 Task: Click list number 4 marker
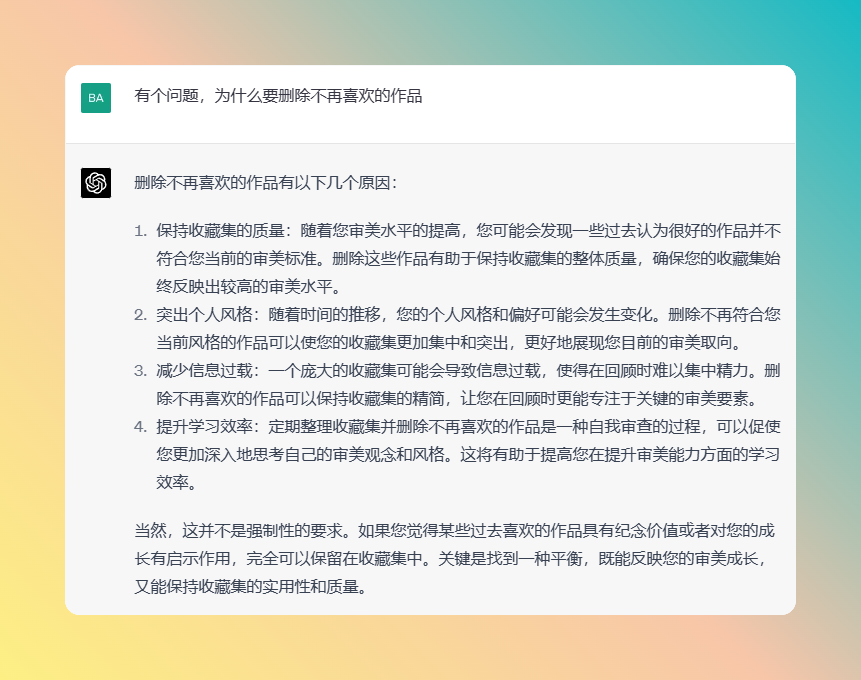[x=140, y=426]
